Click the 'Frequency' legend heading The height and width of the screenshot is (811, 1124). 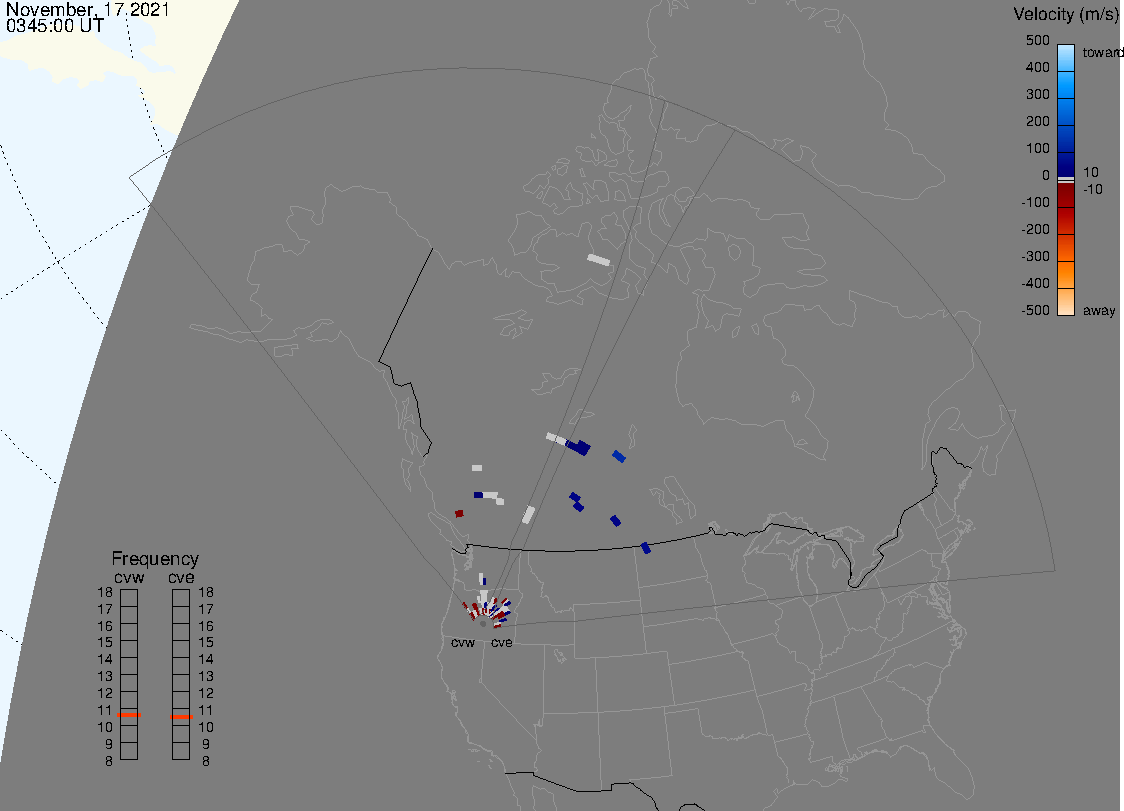point(155,559)
